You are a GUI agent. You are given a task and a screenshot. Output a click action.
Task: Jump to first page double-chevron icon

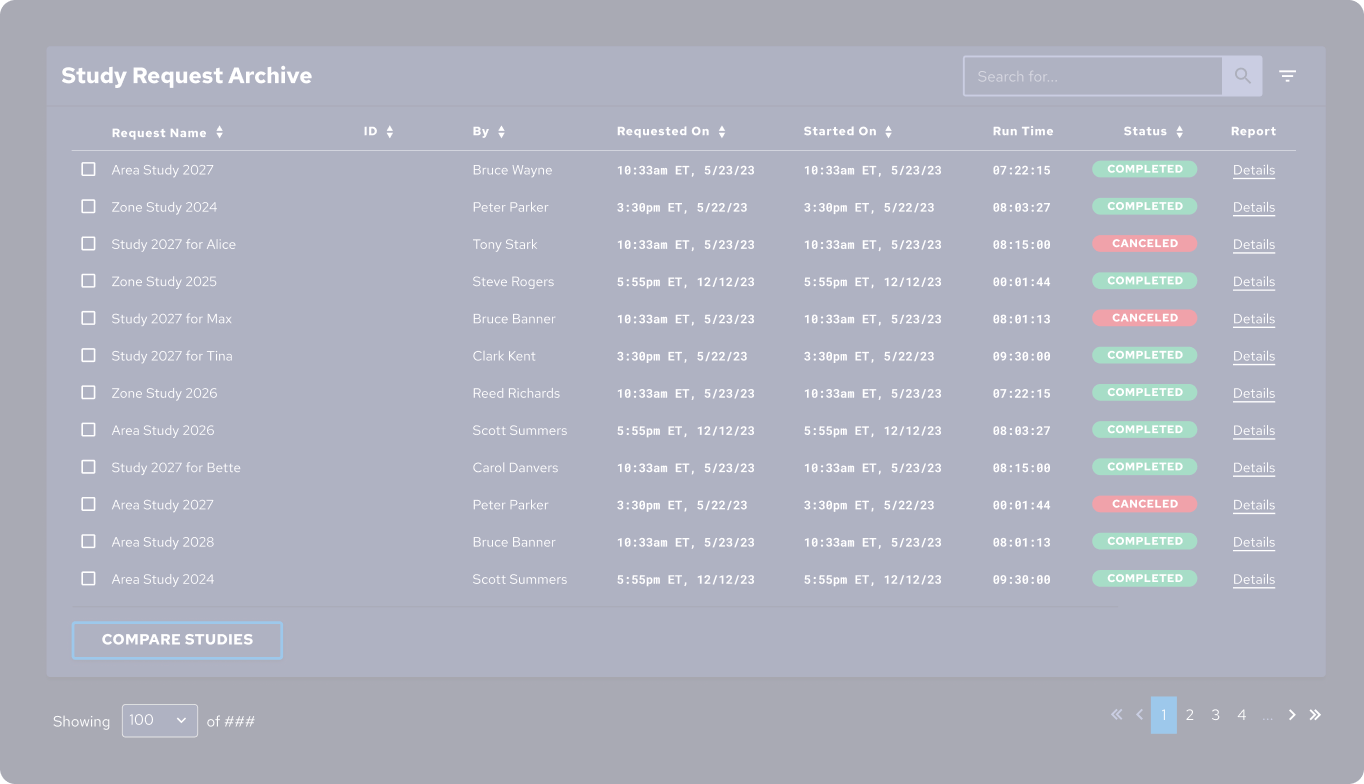click(x=1117, y=715)
